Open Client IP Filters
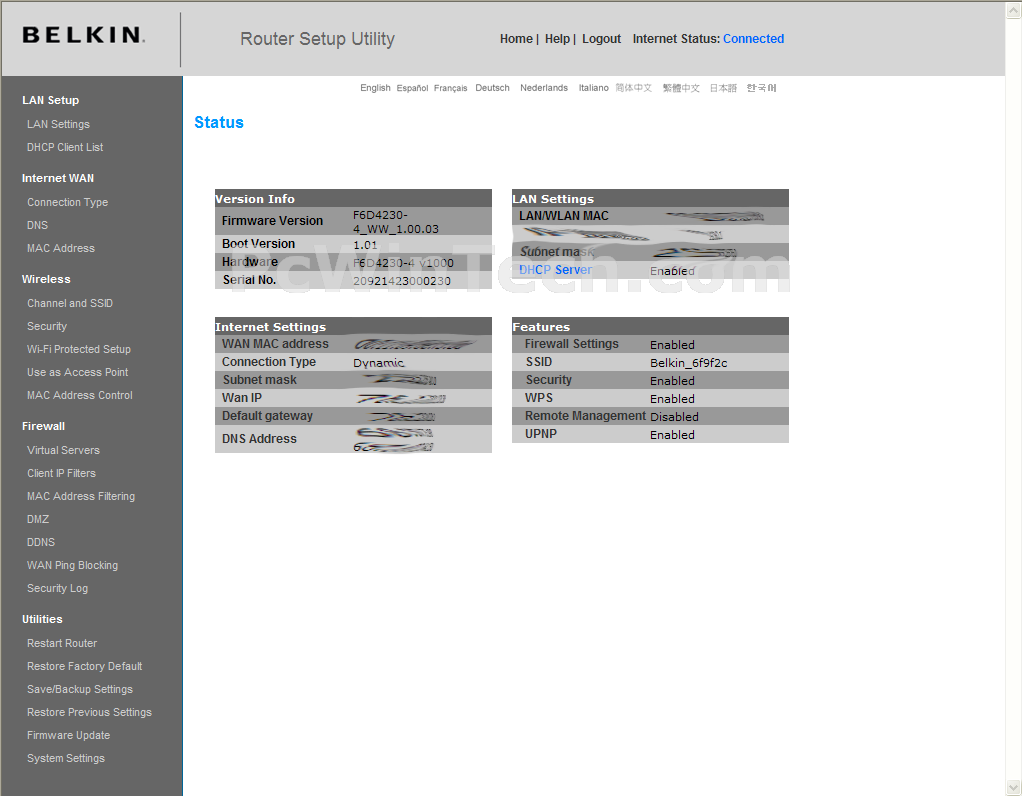Image resolution: width=1022 pixels, height=796 pixels. 61,473
